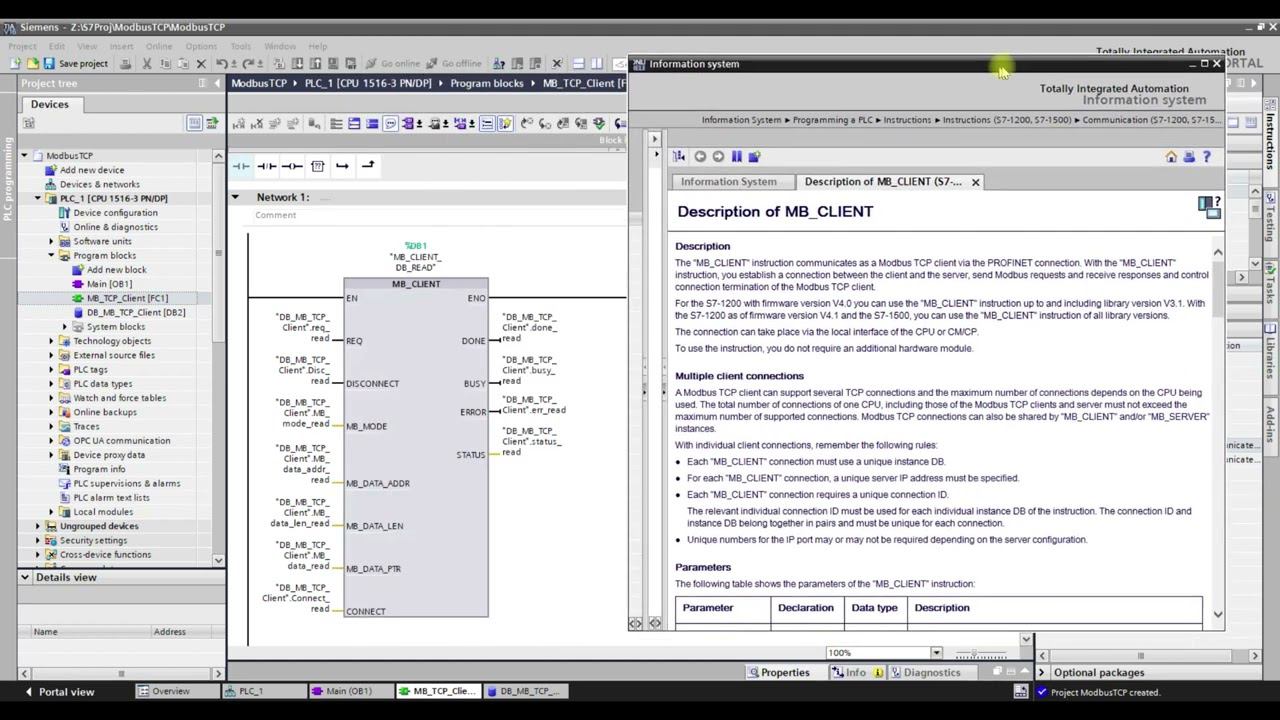Click the Redo arrow icon

pyautogui.click(x=246, y=63)
